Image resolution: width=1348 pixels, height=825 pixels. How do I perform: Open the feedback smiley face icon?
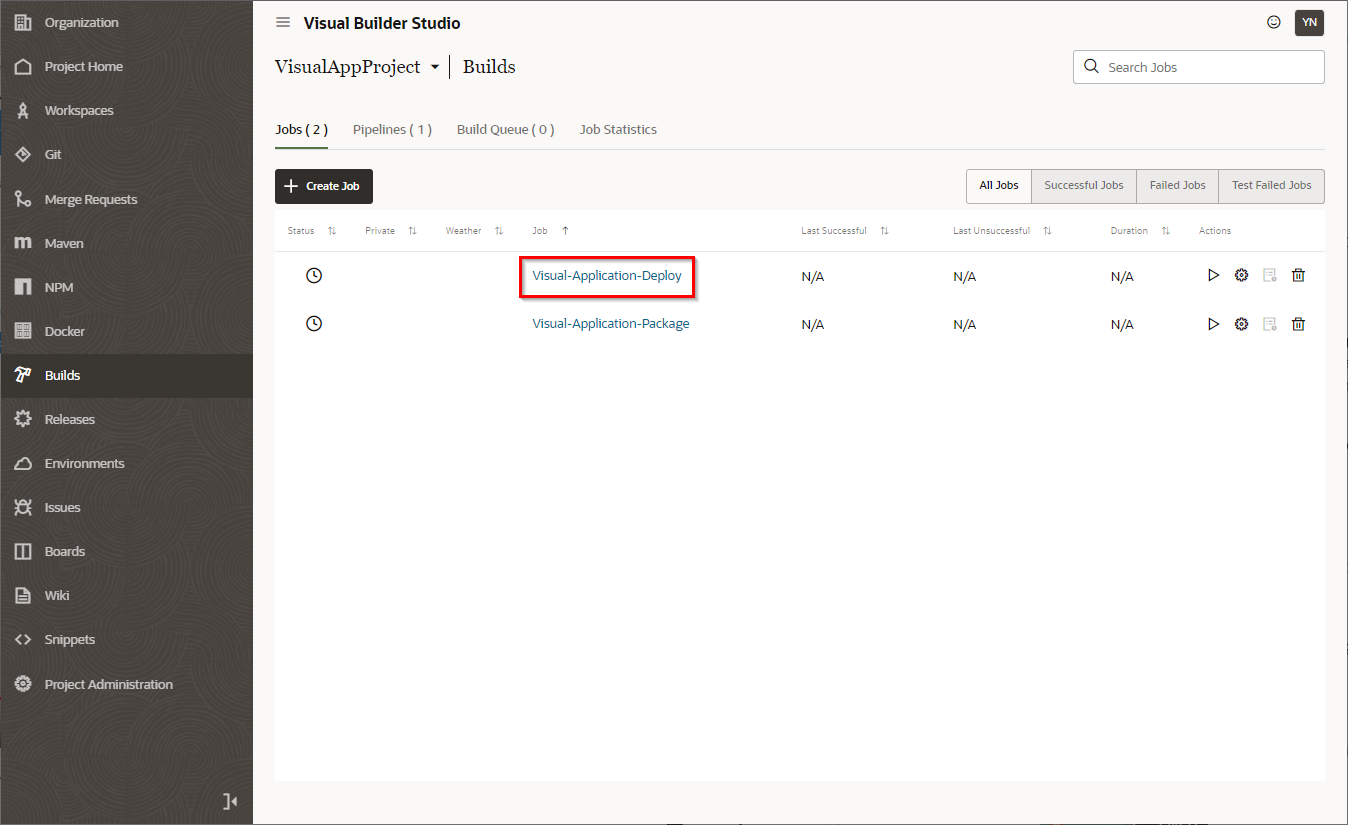pyautogui.click(x=1273, y=22)
